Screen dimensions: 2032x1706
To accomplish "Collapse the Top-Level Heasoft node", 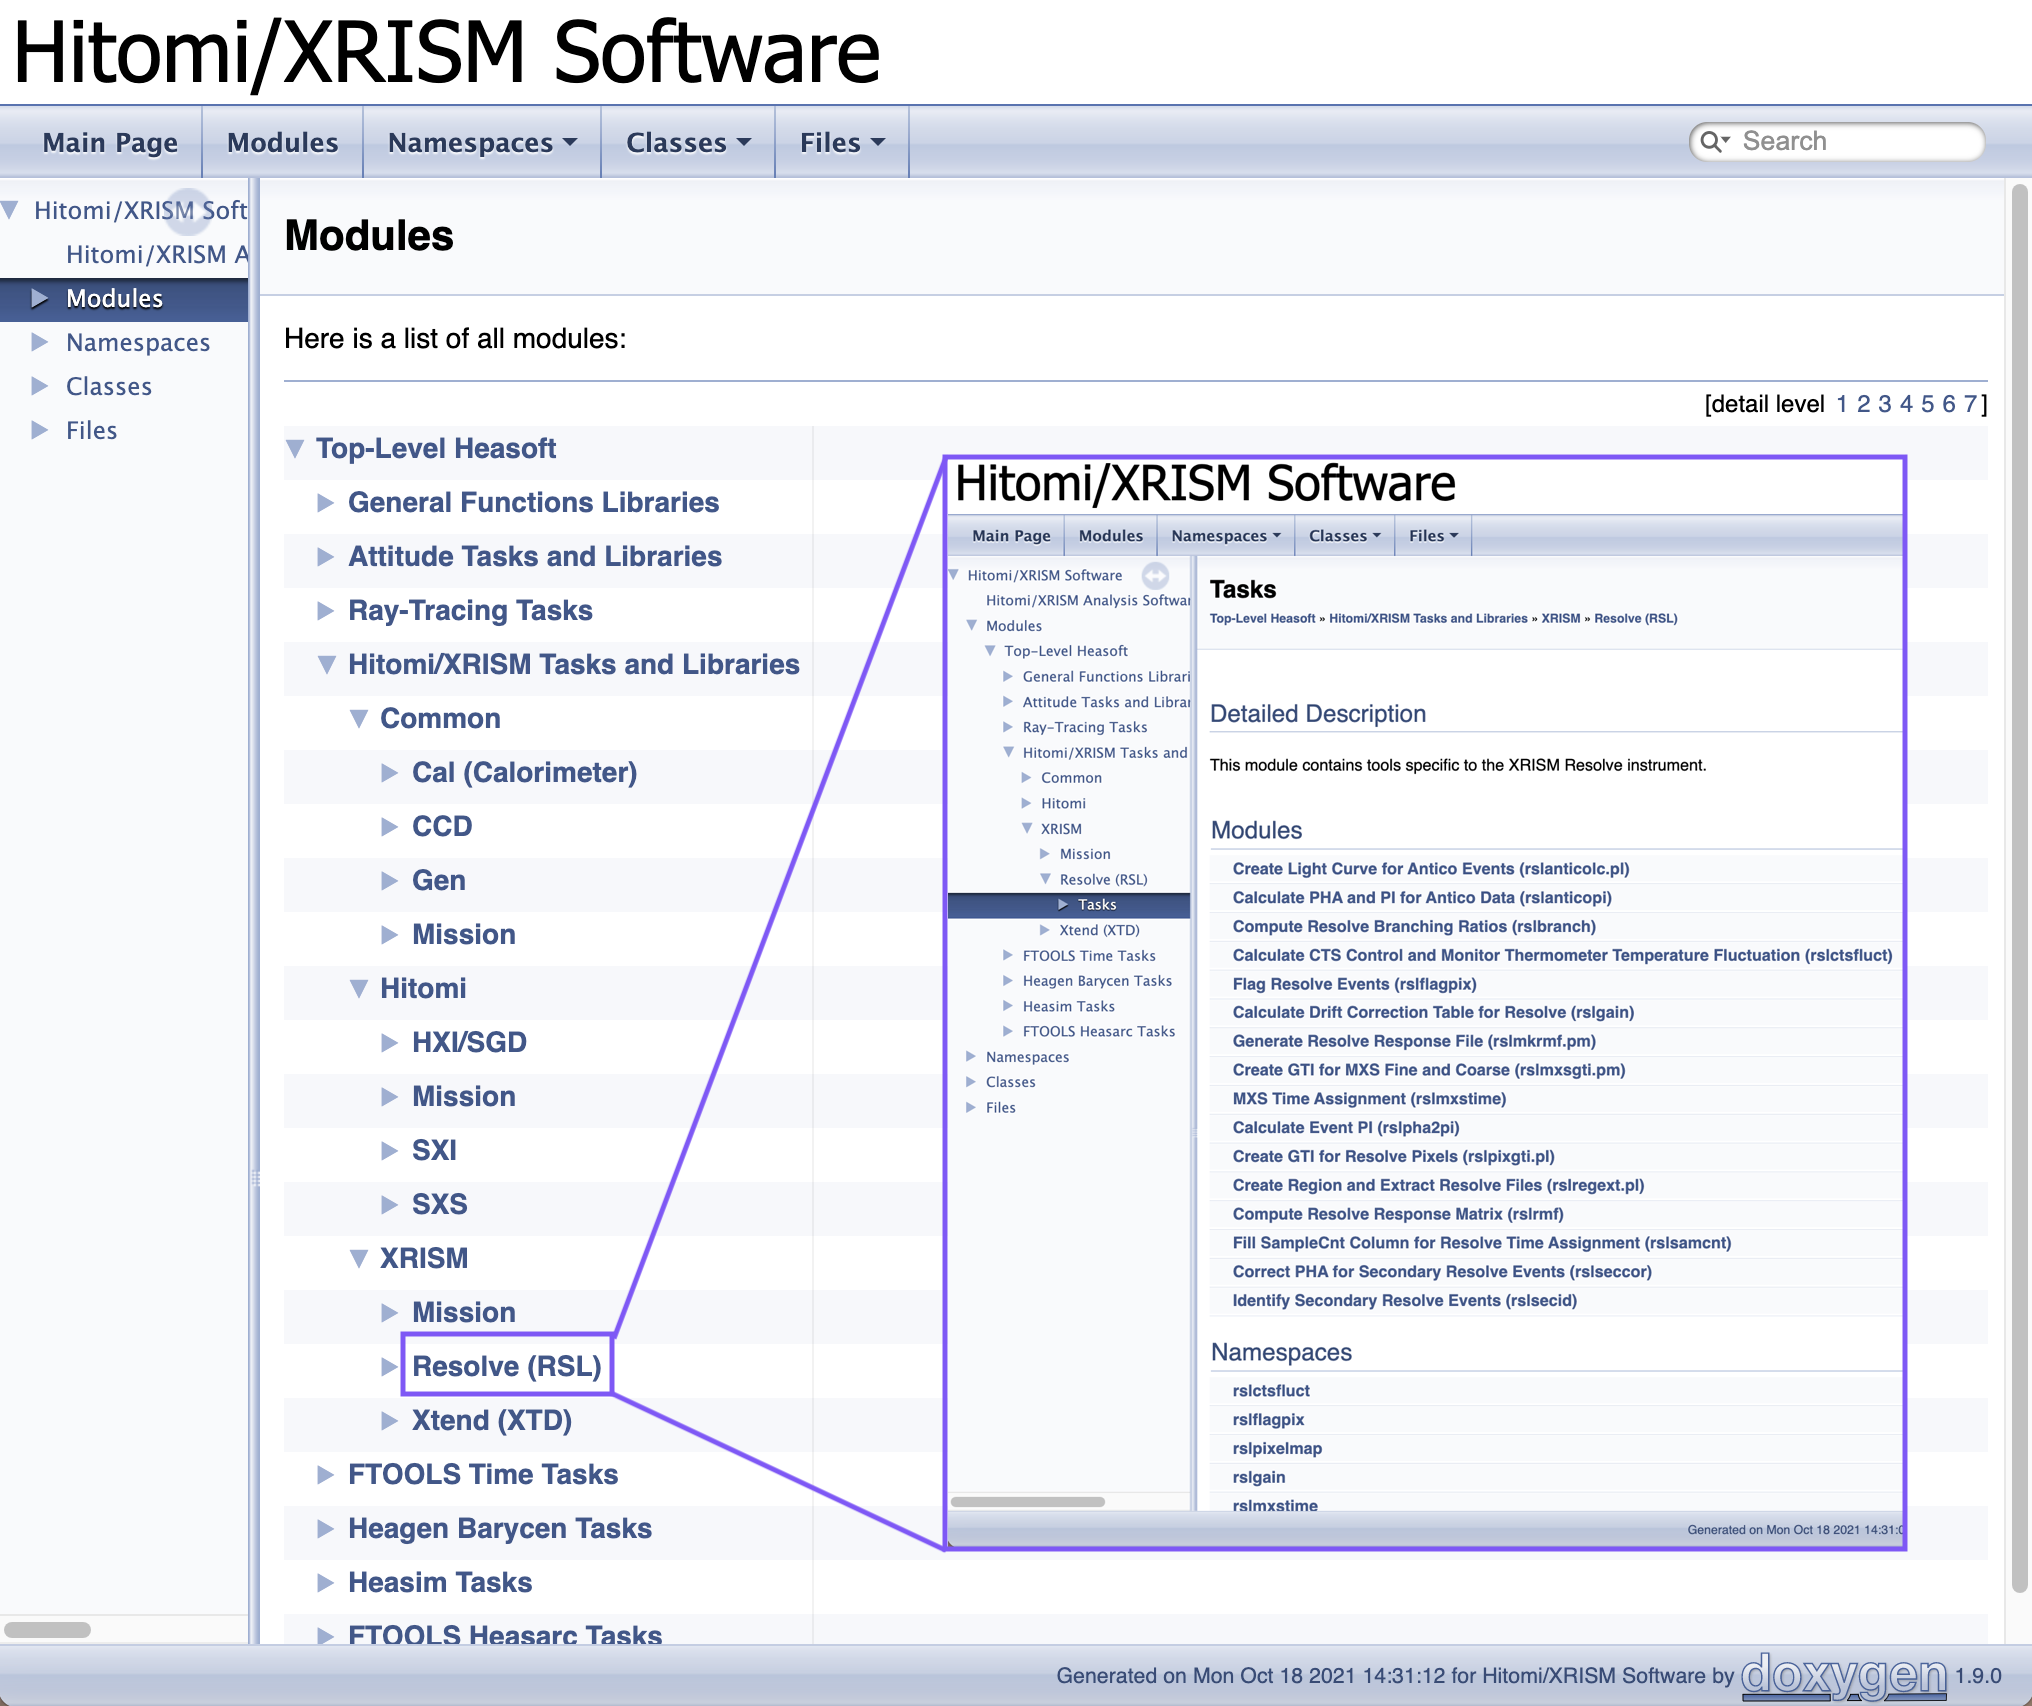I will (x=295, y=448).
